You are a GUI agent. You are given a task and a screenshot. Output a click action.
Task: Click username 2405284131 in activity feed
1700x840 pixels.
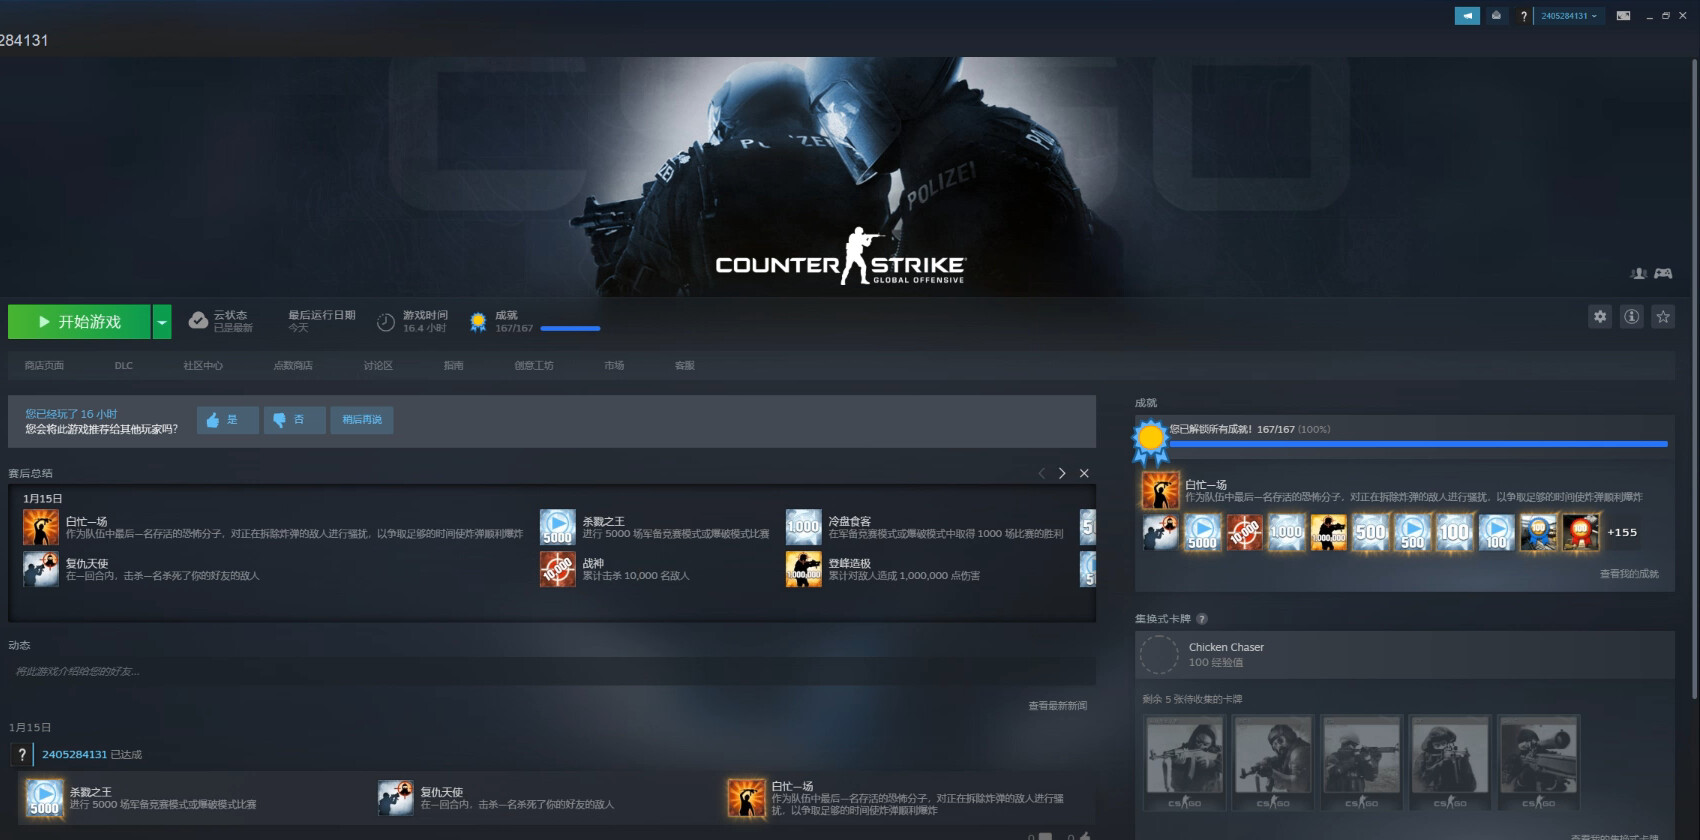point(74,754)
